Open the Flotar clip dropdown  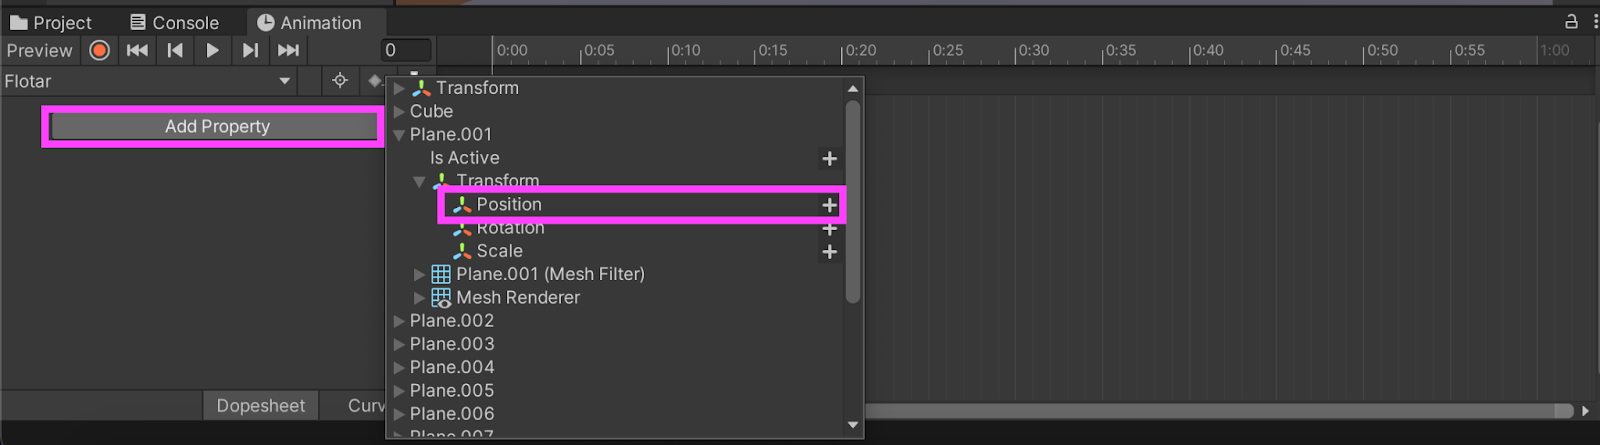coord(148,81)
